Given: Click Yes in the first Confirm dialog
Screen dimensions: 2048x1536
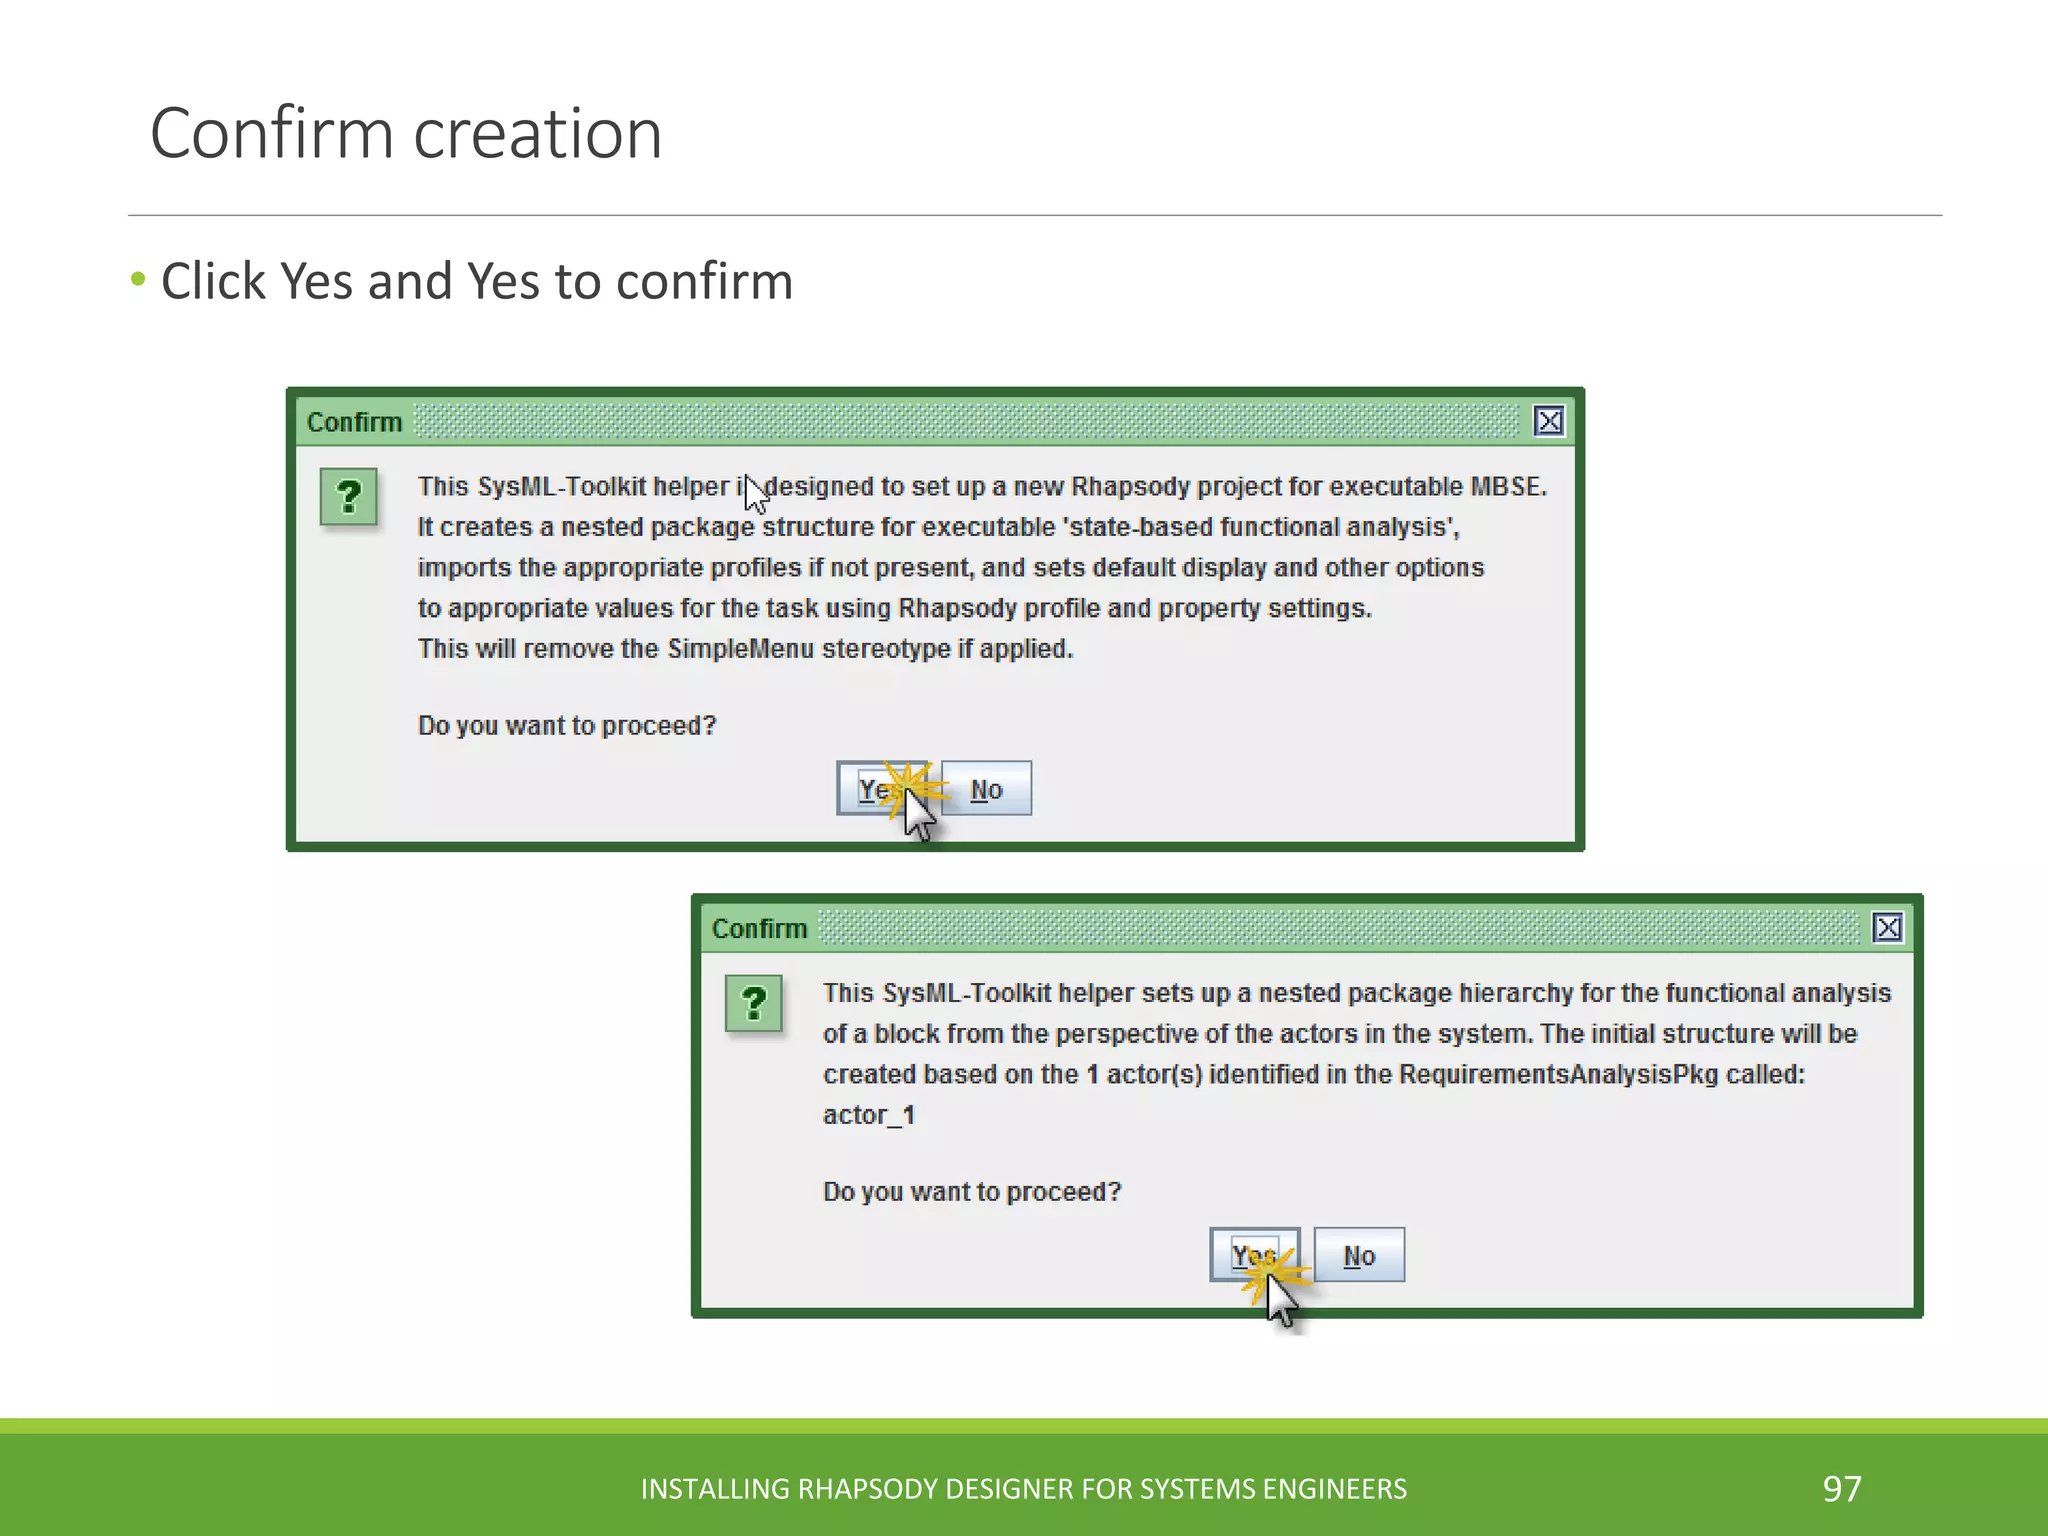Looking at the screenshot, I should pos(884,788).
